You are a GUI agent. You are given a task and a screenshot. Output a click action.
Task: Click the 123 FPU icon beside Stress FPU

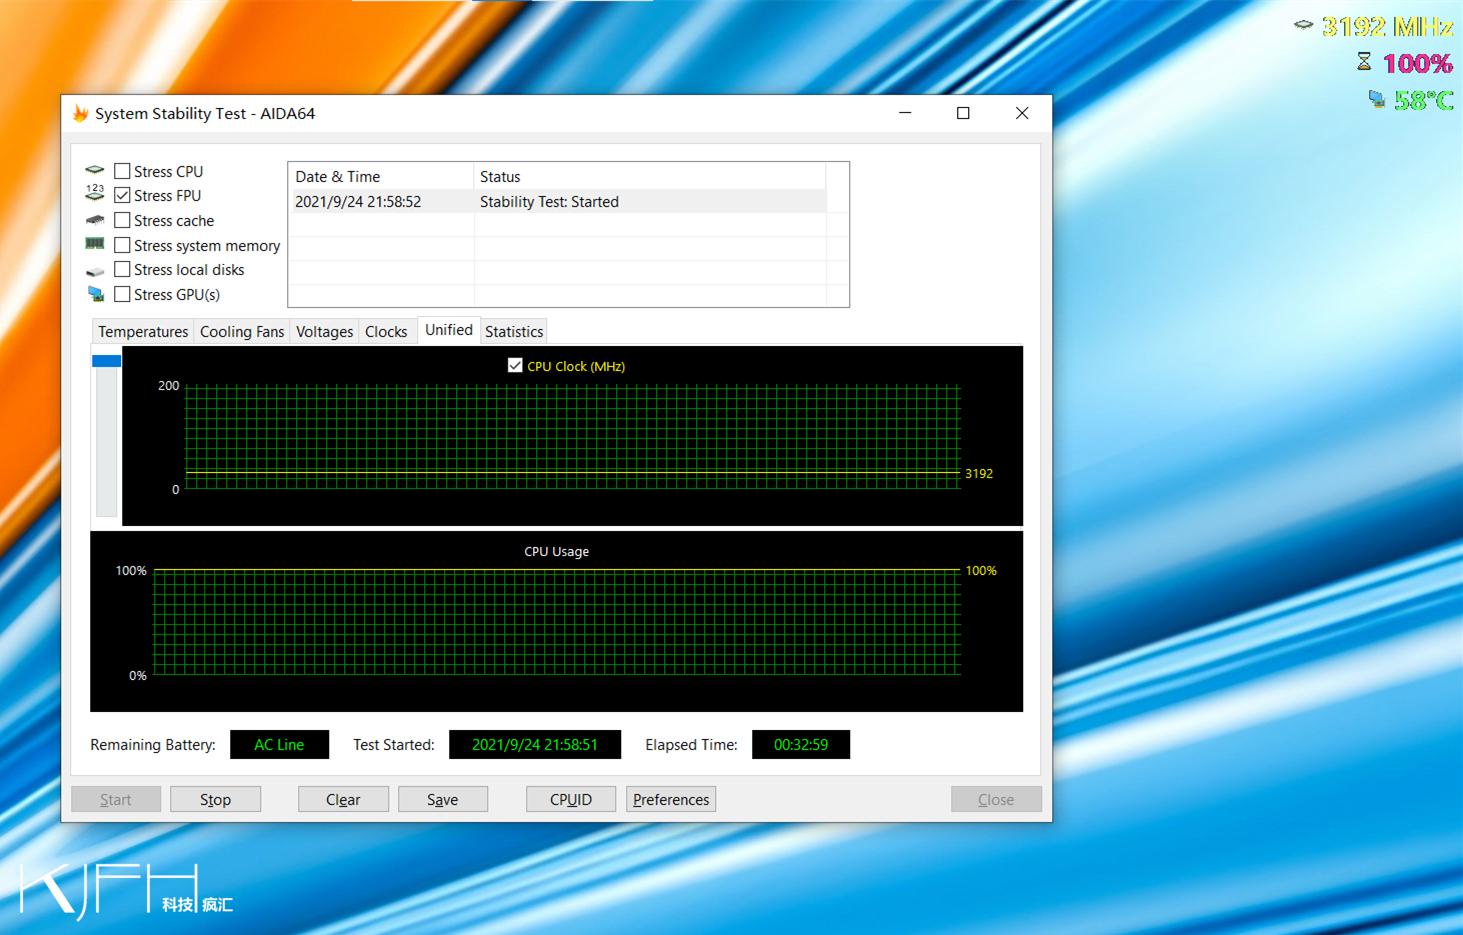(96, 192)
